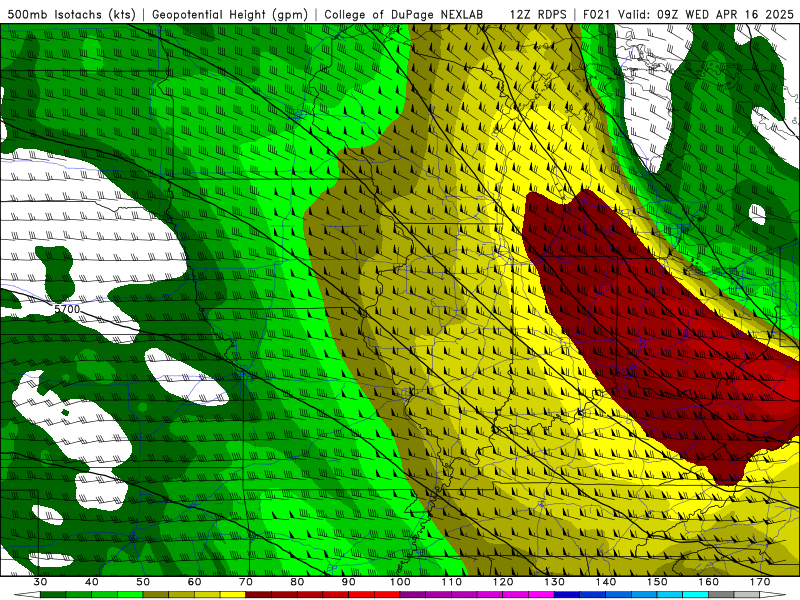This screenshot has width=800, height=600.
Task: Select the bright yellow swatch ending at 70
Action: 233,594
